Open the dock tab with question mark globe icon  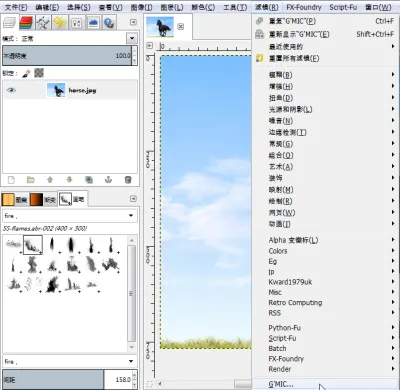click(109, 23)
